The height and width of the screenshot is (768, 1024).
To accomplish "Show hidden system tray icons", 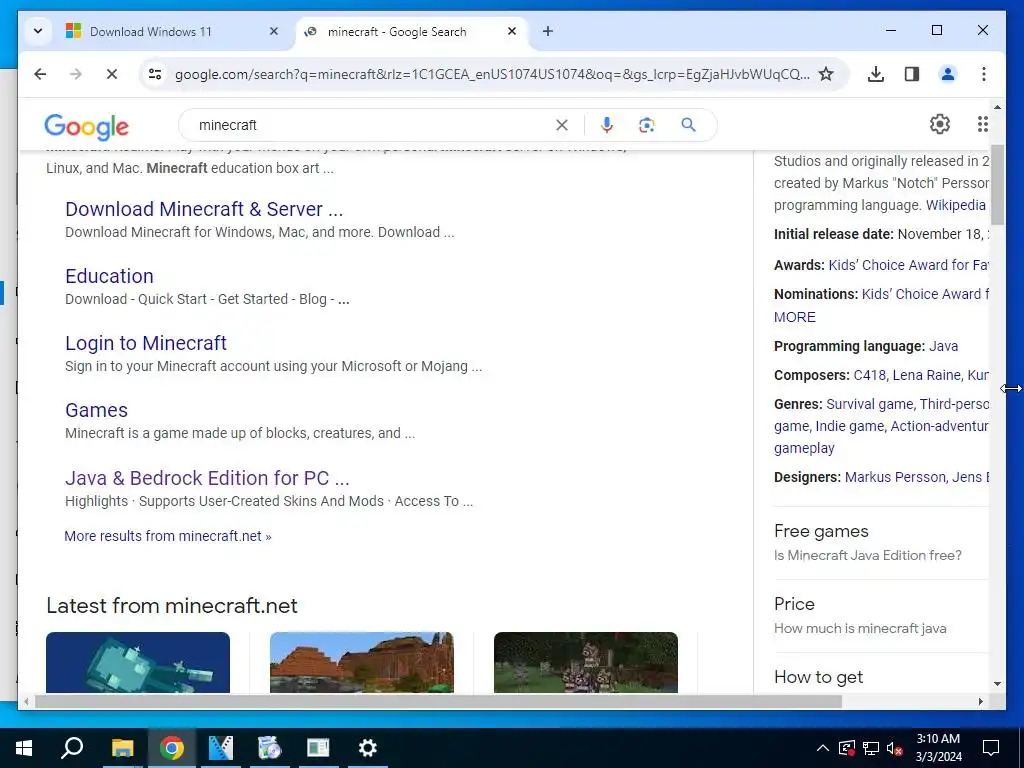I will pyautogui.click(x=823, y=748).
